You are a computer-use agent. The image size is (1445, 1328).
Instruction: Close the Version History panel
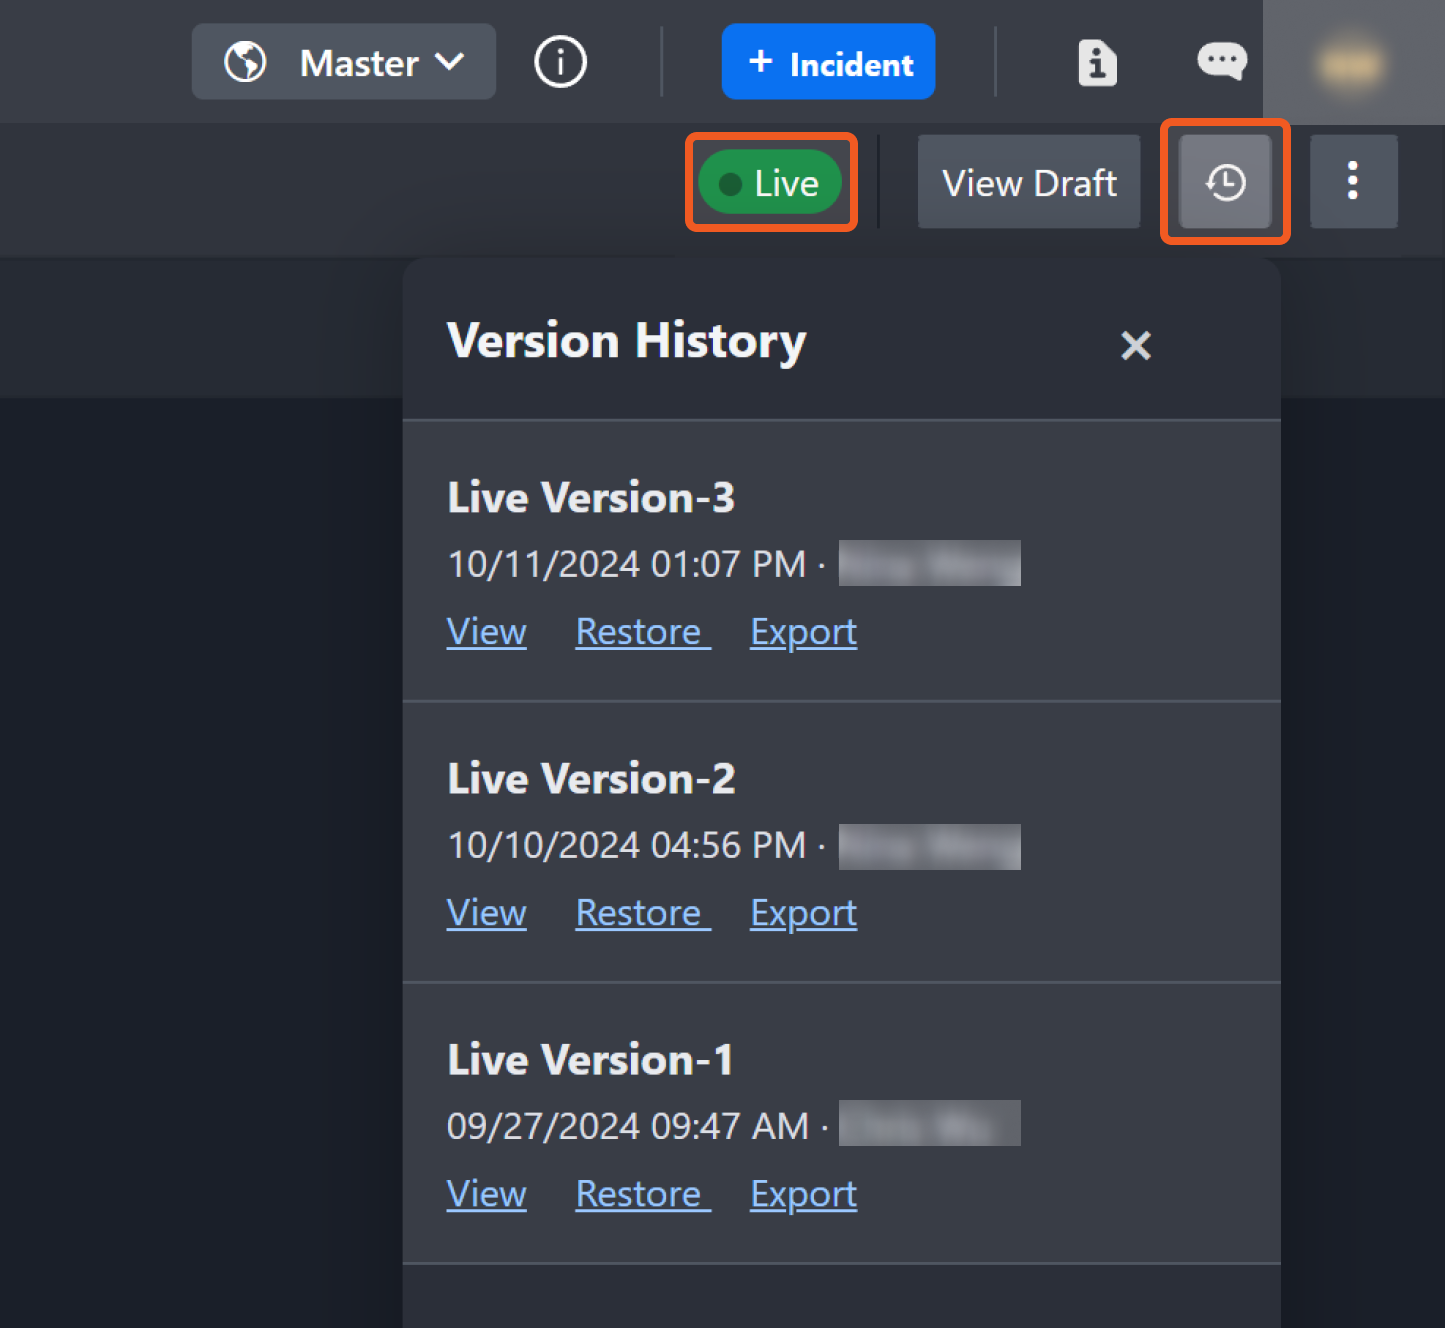tap(1136, 345)
